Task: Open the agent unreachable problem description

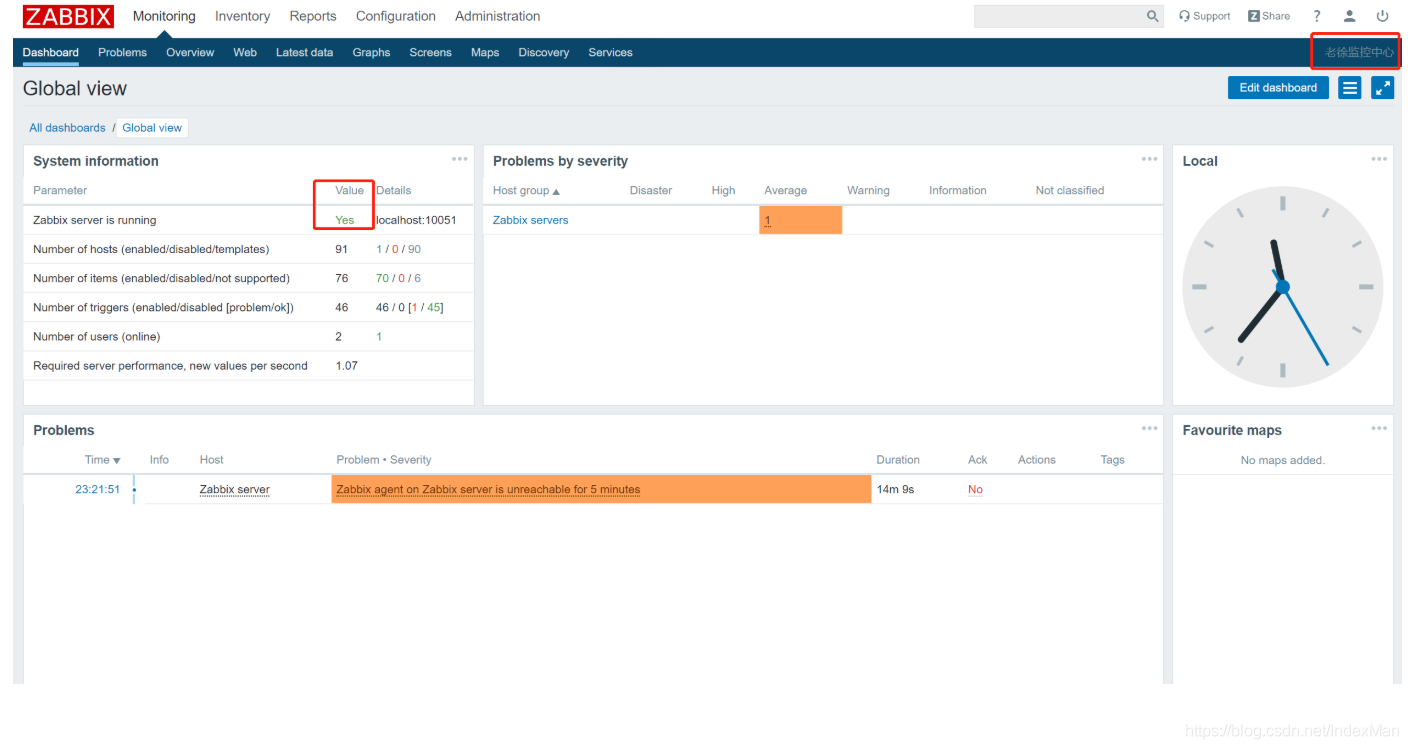Action: (x=488, y=489)
